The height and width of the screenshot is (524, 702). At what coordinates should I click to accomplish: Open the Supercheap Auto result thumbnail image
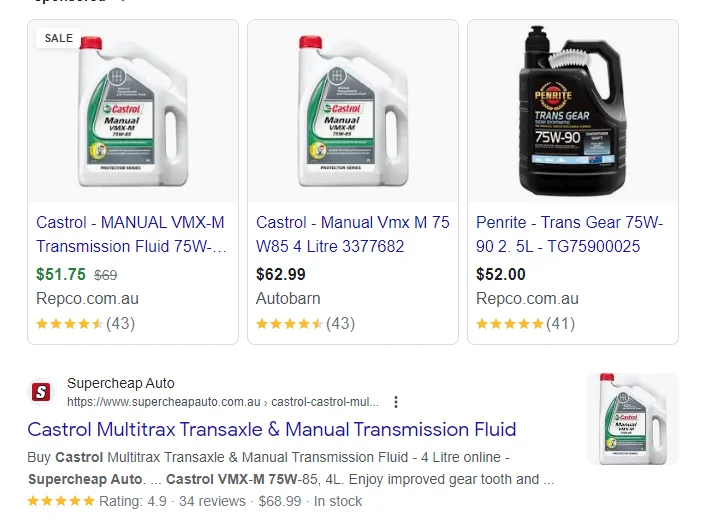coord(633,419)
